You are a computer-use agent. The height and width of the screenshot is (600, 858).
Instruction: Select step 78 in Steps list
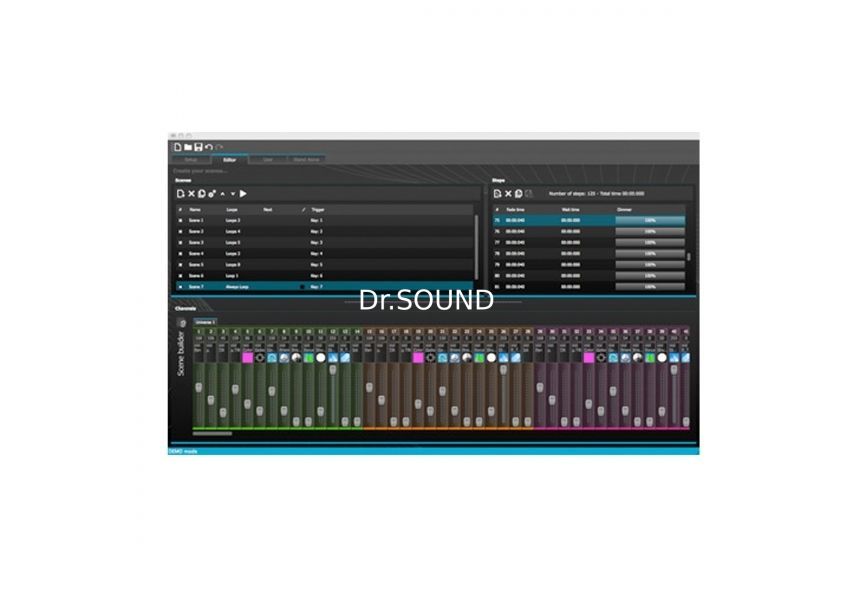[589, 254]
